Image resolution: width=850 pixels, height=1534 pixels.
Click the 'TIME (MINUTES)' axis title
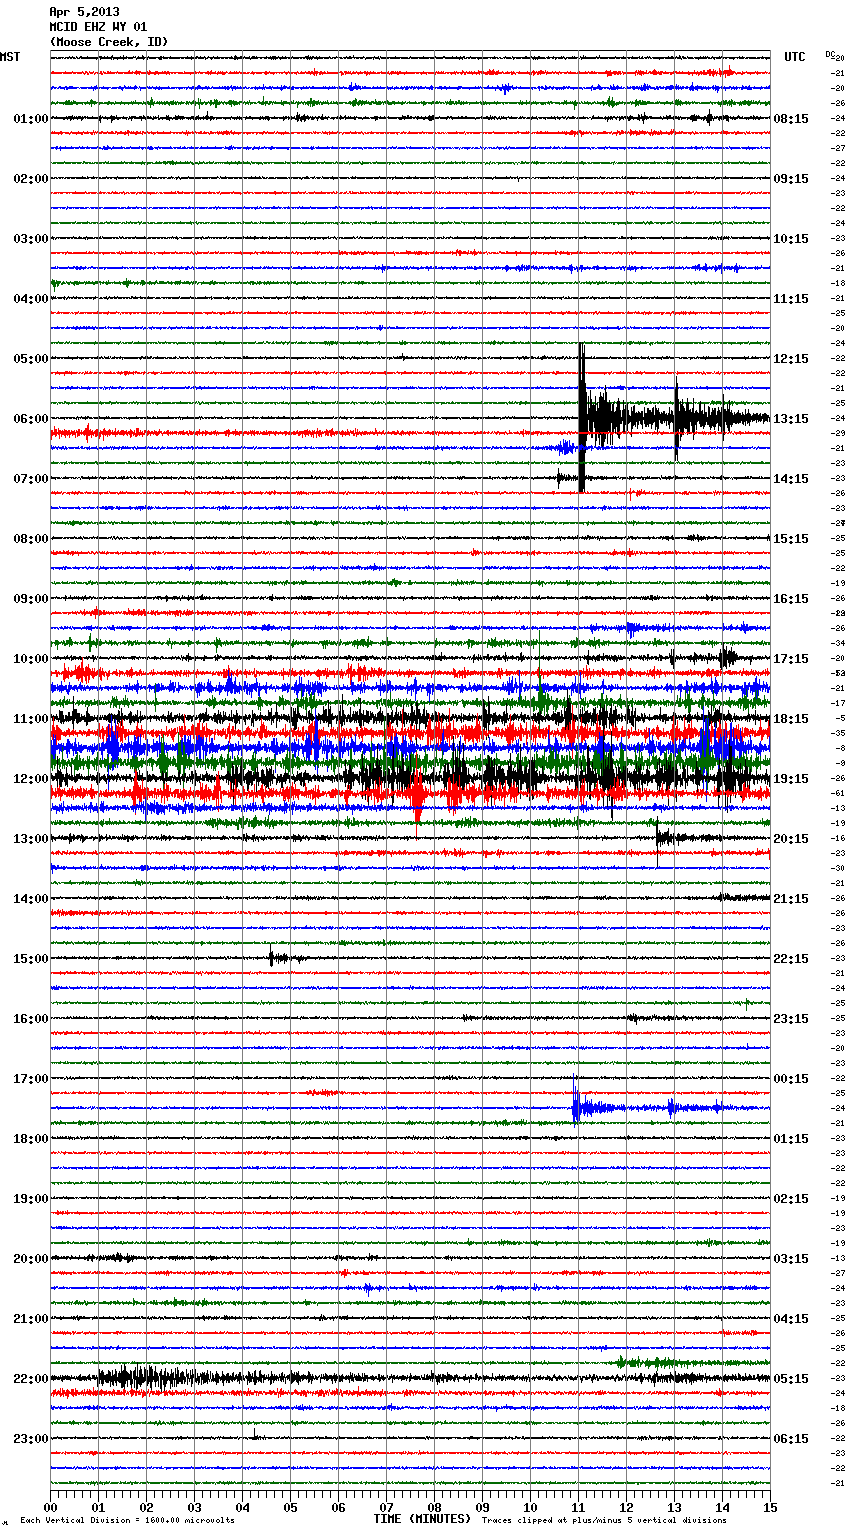[422, 1519]
